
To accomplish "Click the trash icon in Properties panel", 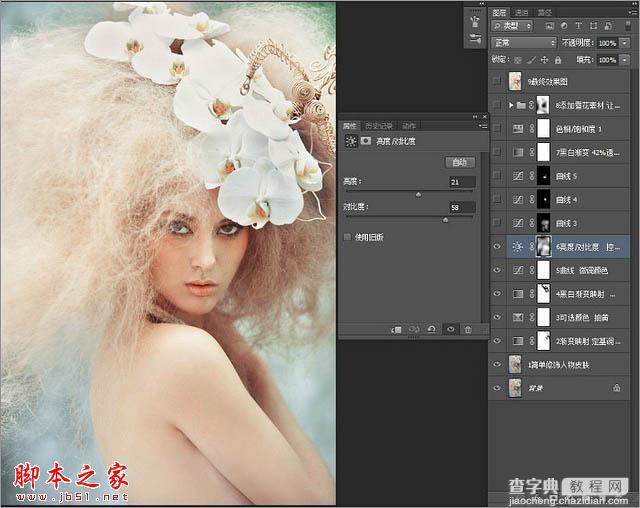I will click(x=468, y=330).
